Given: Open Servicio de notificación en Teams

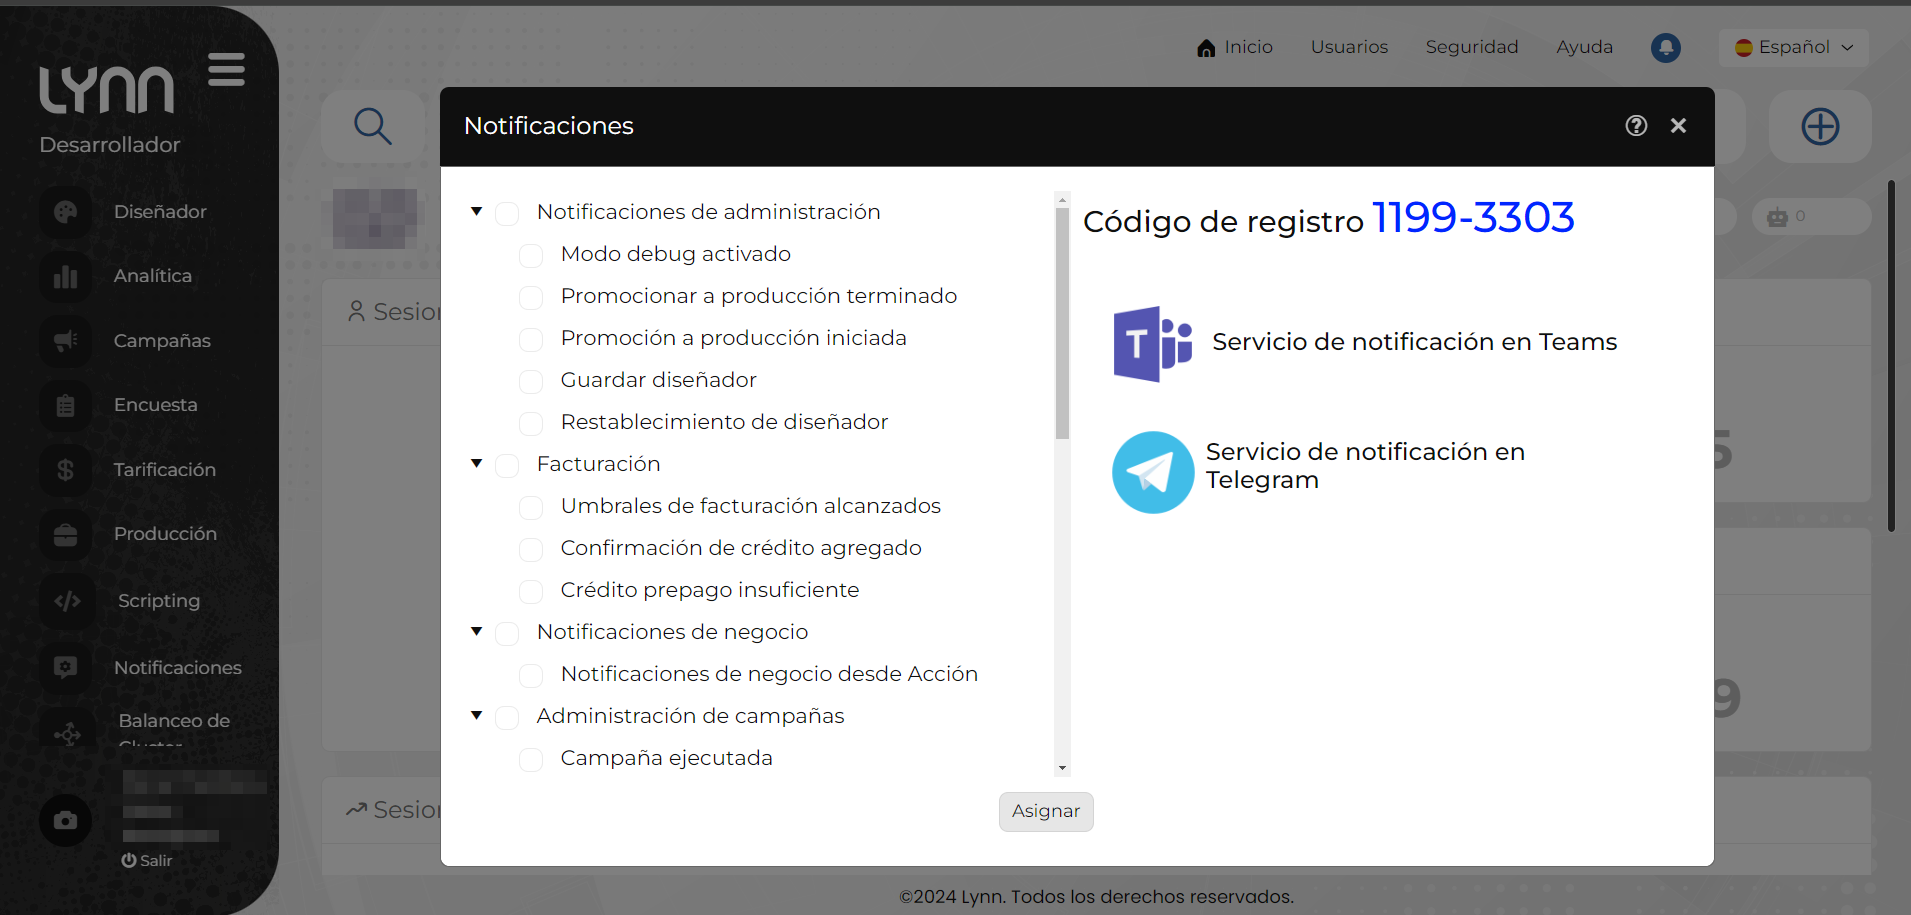Looking at the screenshot, I should pyautogui.click(x=1414, y=342).
